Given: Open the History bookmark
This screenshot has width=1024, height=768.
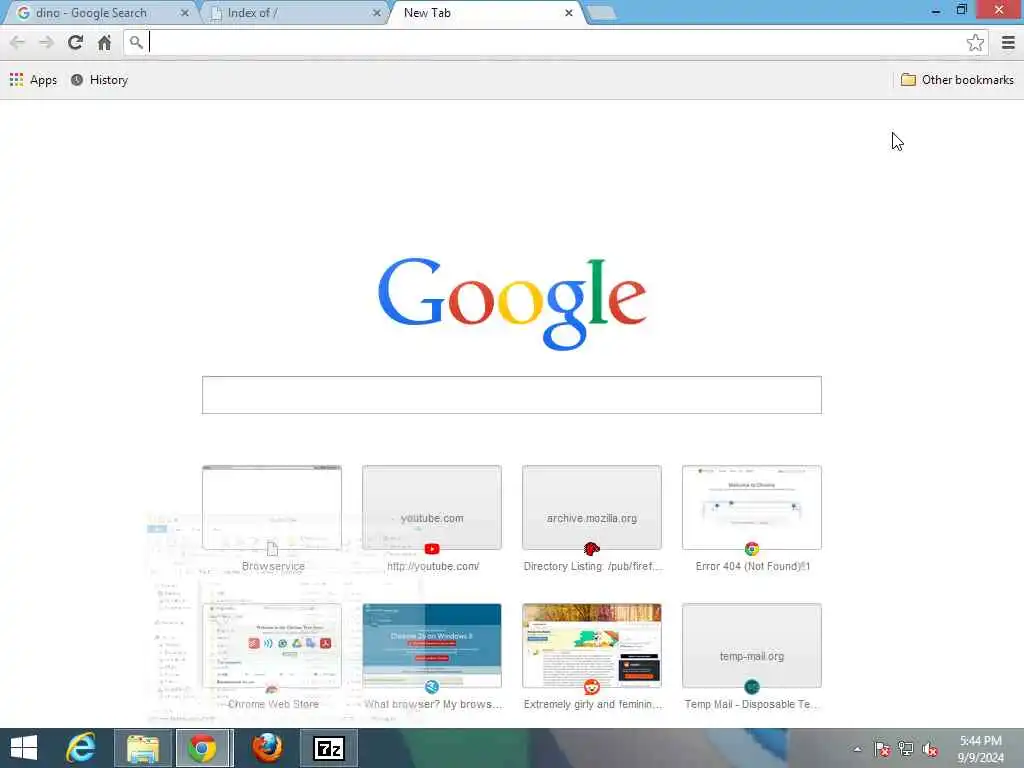Looking at the screenshot, I should click(99, 80).
